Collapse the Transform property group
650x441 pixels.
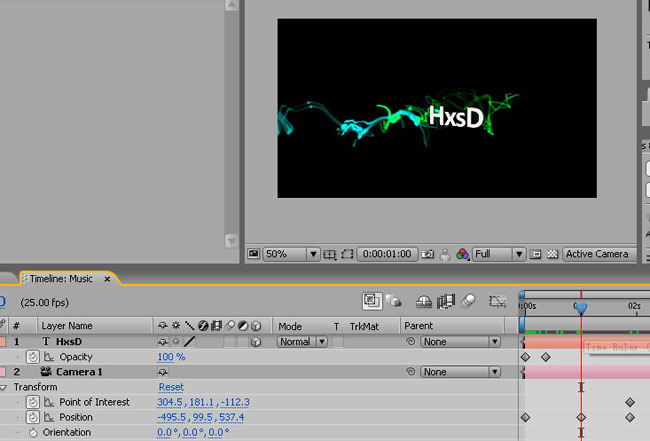(x=4, y=387)
